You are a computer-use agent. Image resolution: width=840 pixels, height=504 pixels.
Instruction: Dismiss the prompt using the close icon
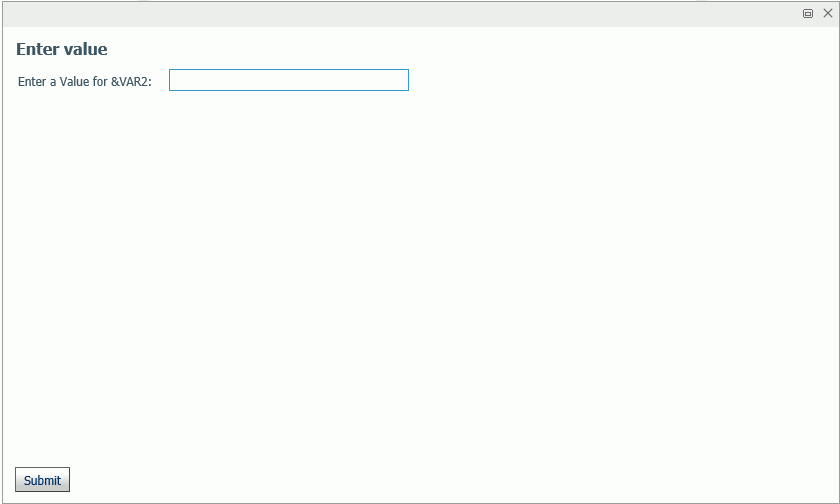(x=828, y=13)
